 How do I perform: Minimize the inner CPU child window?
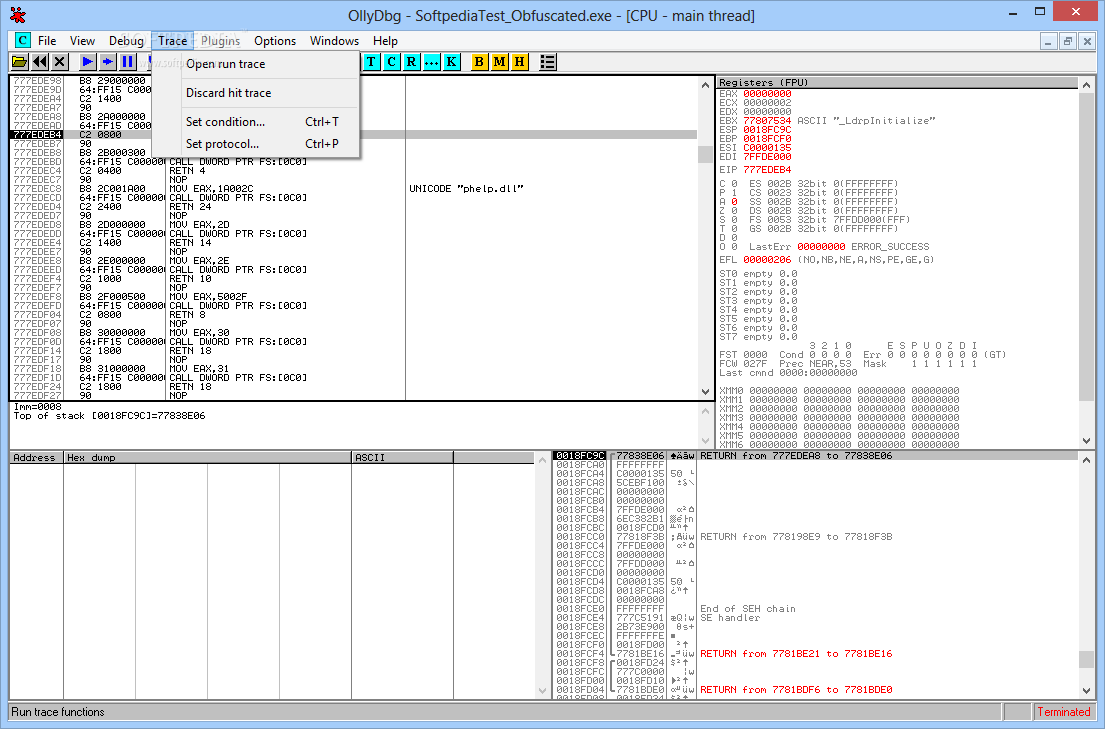1048,42
